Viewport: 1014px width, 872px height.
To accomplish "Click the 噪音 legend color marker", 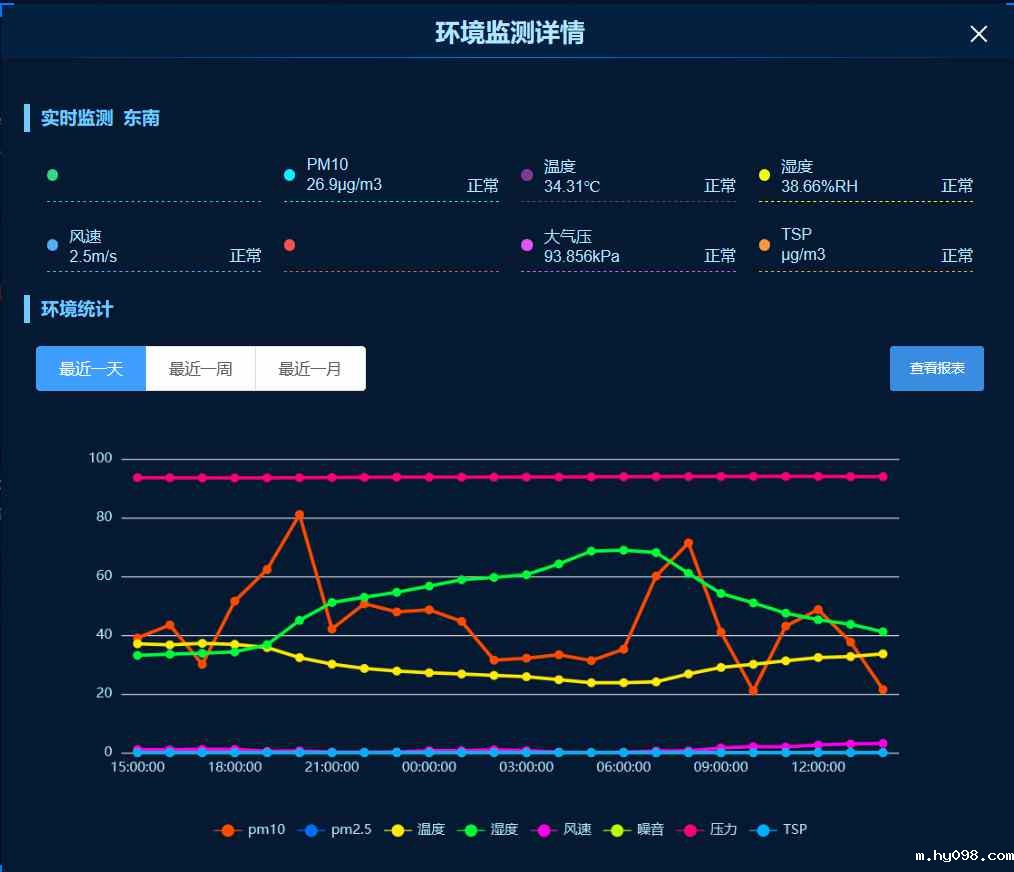I will pos(618,829).
